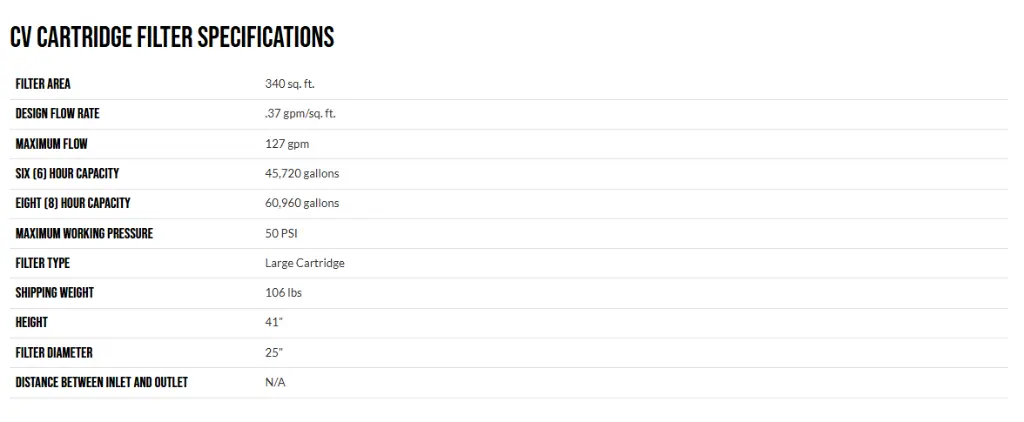Viewport: 1024px width, 422px height.
Task: Click the 60,960 gallons value
Action: pos(302,203)
